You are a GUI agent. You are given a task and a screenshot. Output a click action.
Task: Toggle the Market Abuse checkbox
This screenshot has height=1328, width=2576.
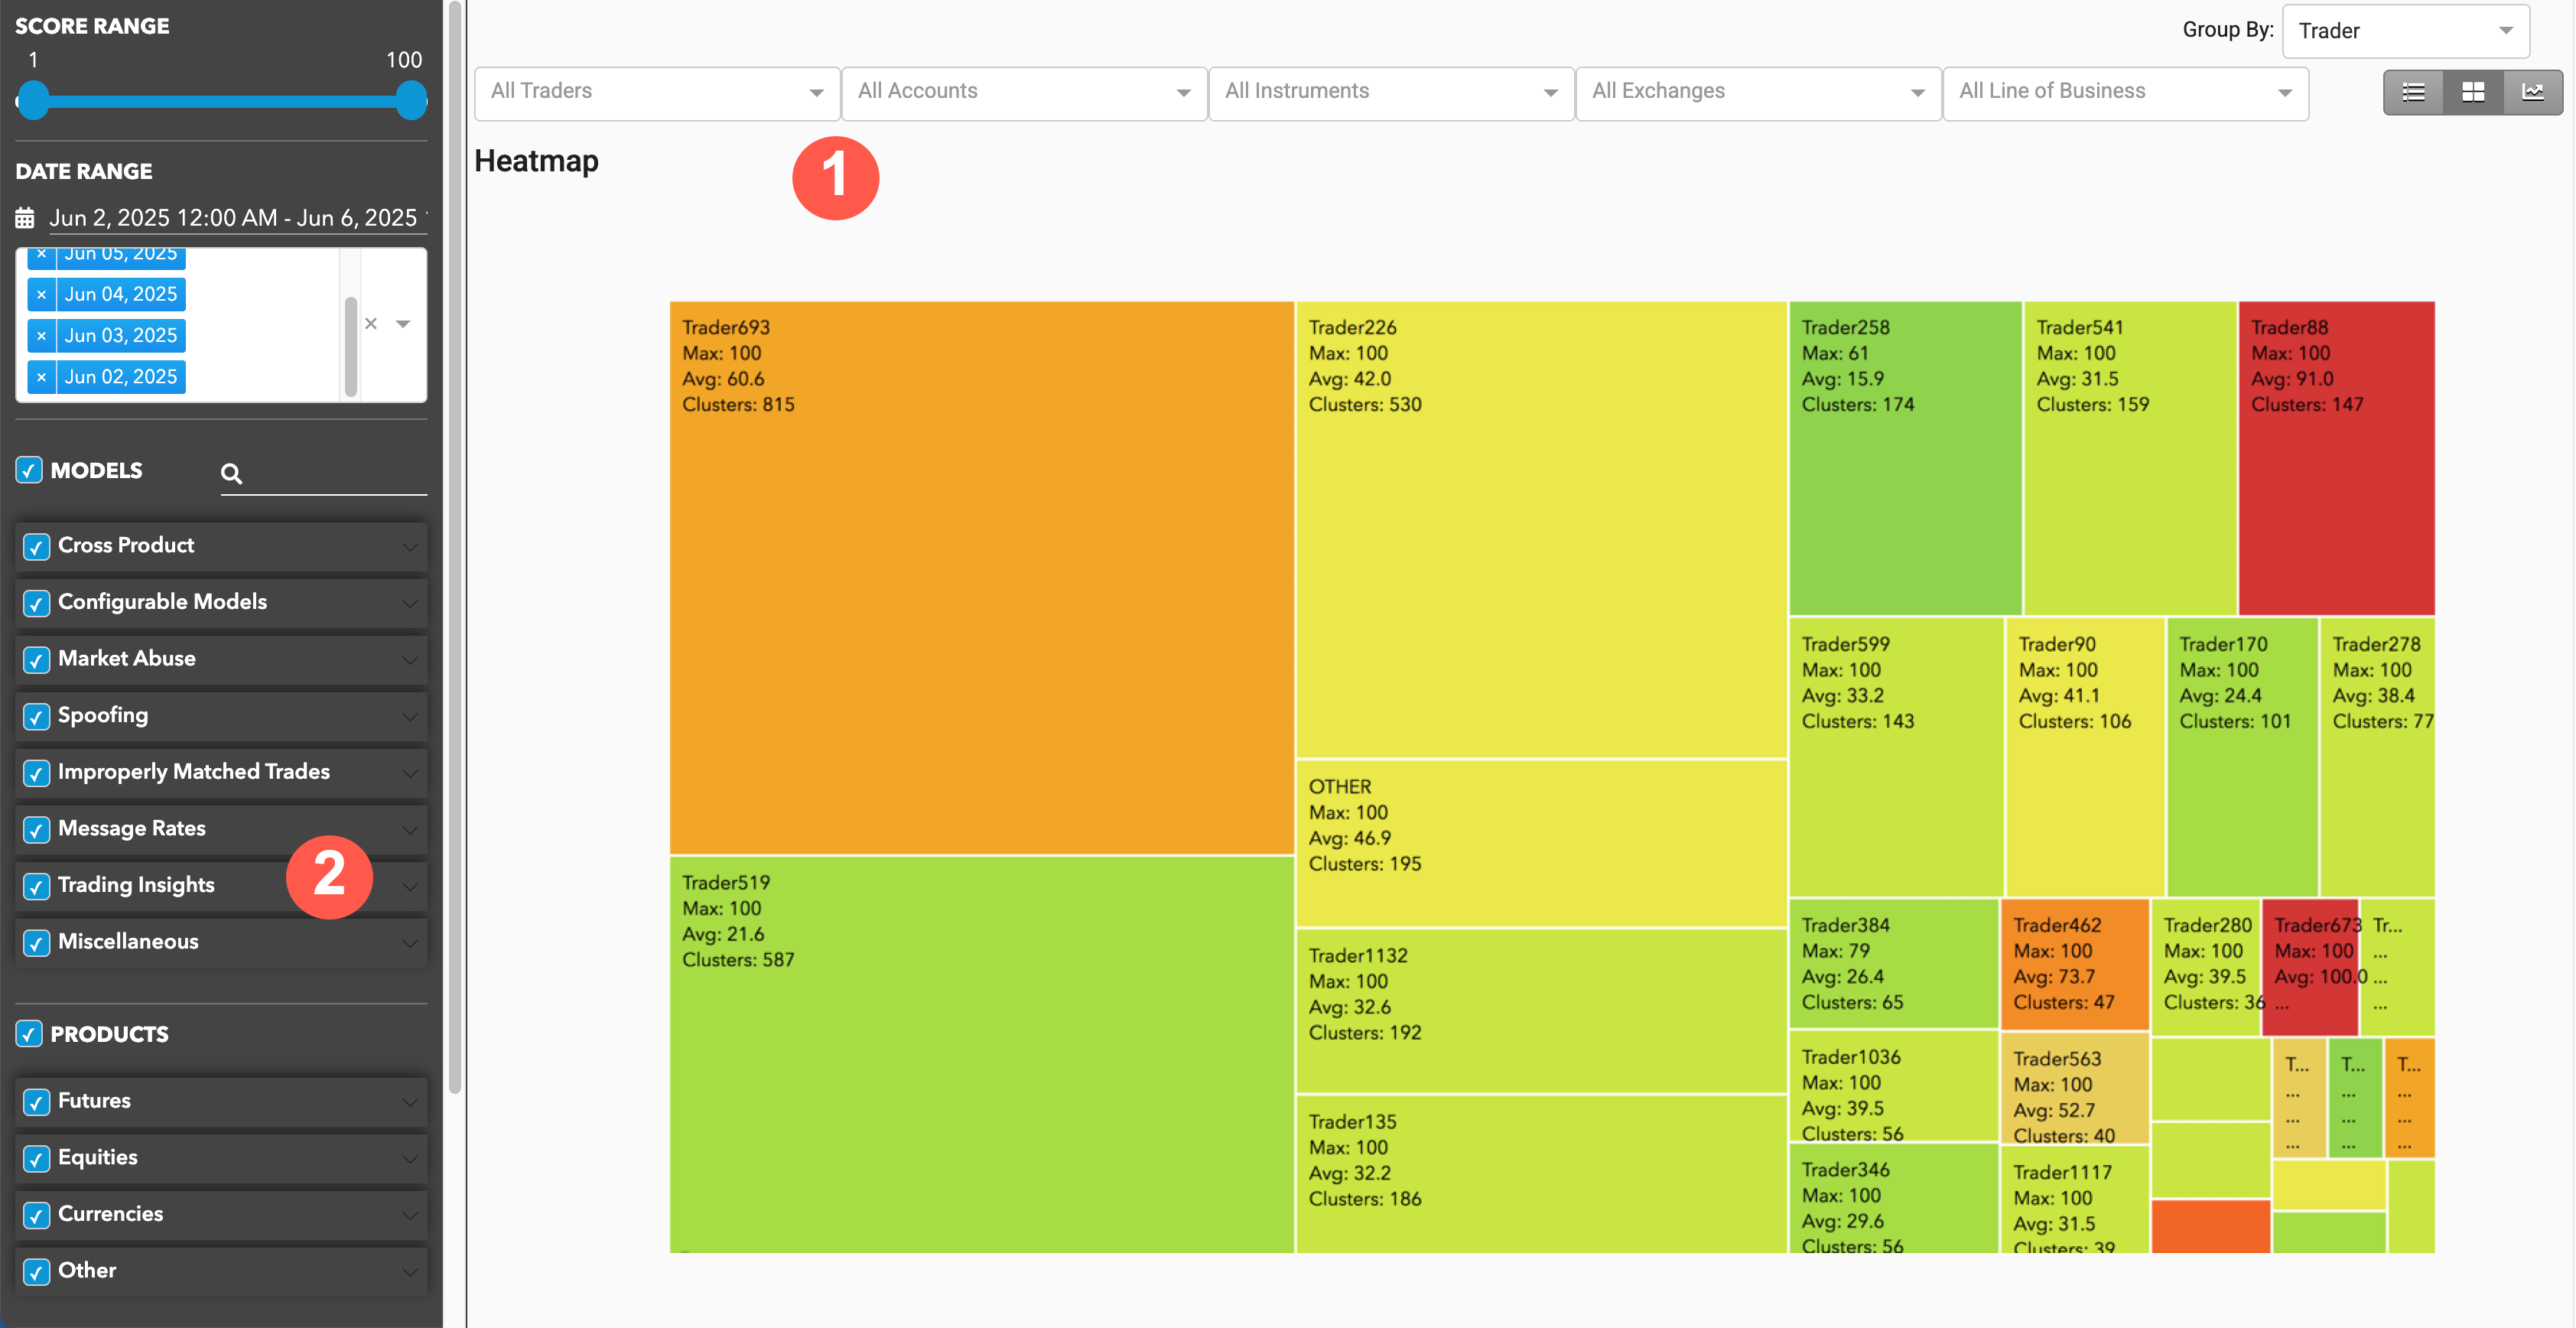pos(37,660)
